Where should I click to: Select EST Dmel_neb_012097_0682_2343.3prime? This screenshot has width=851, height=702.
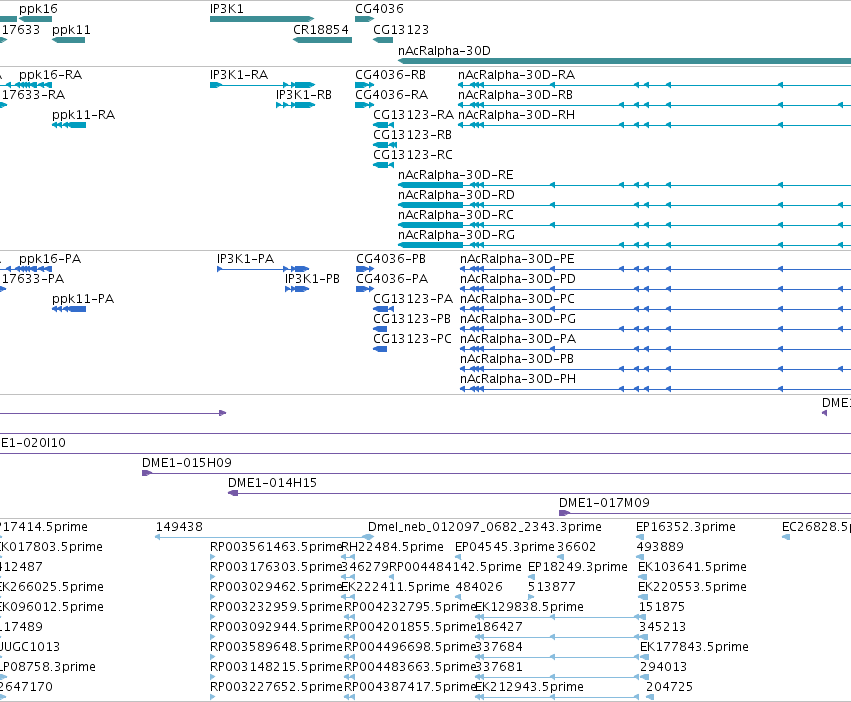[485, 527]
